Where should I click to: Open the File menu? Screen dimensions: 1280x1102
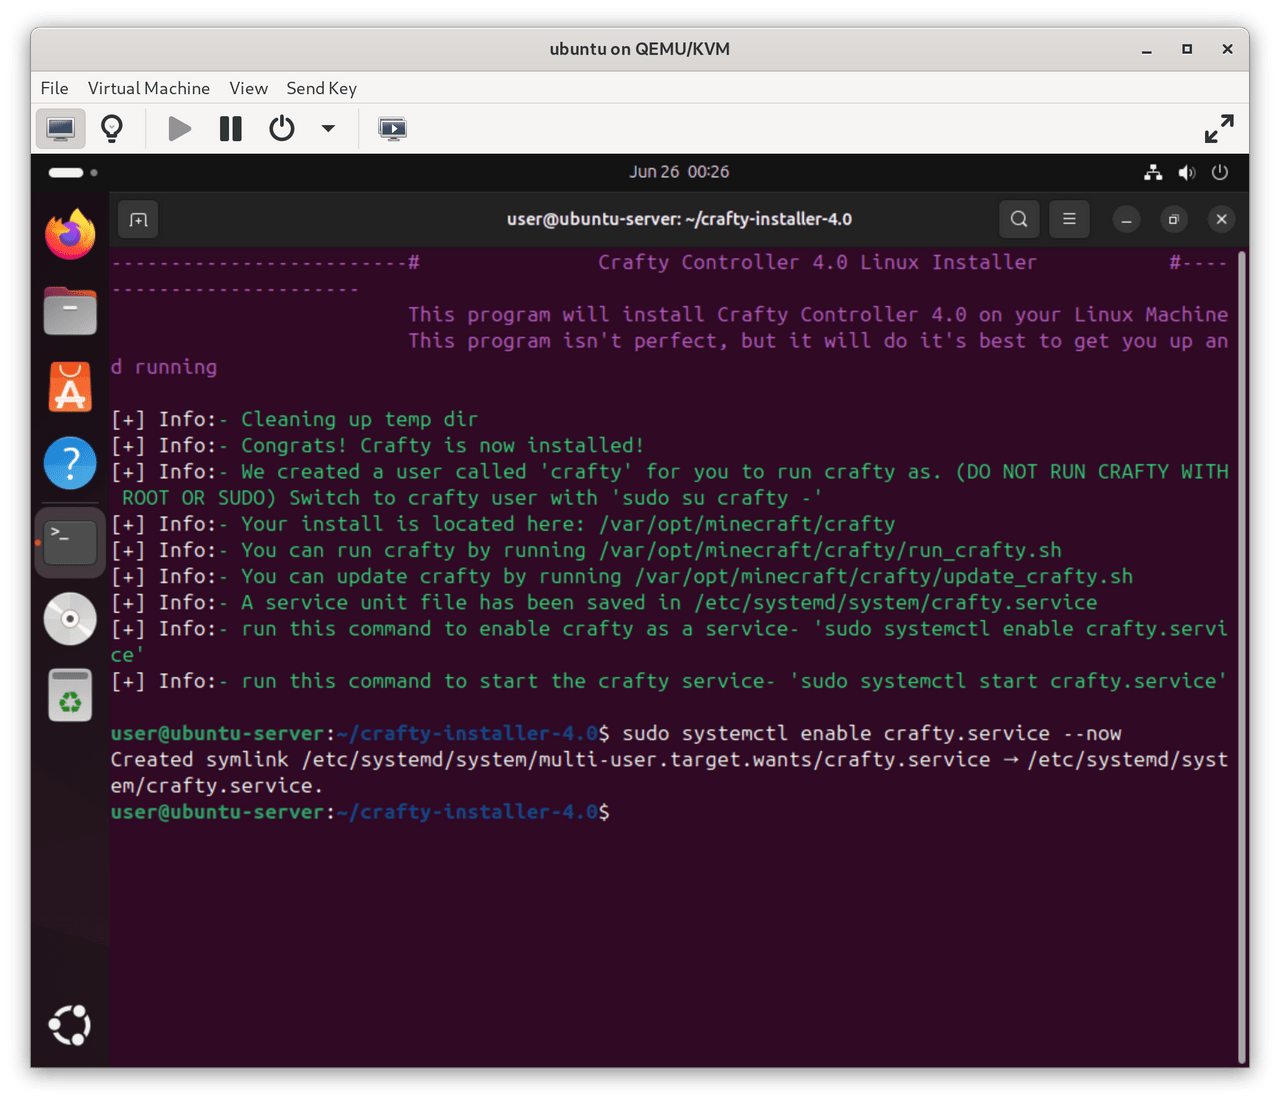point(55,88)
